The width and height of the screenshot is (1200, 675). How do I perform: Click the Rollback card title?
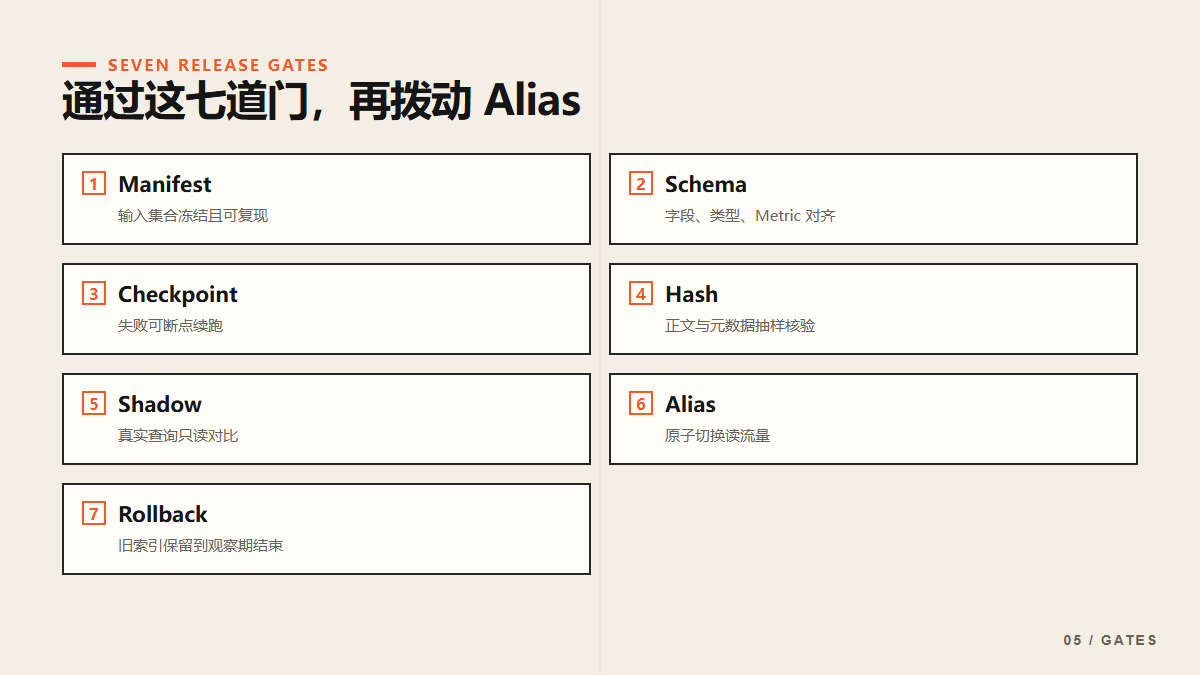(163, 514)
